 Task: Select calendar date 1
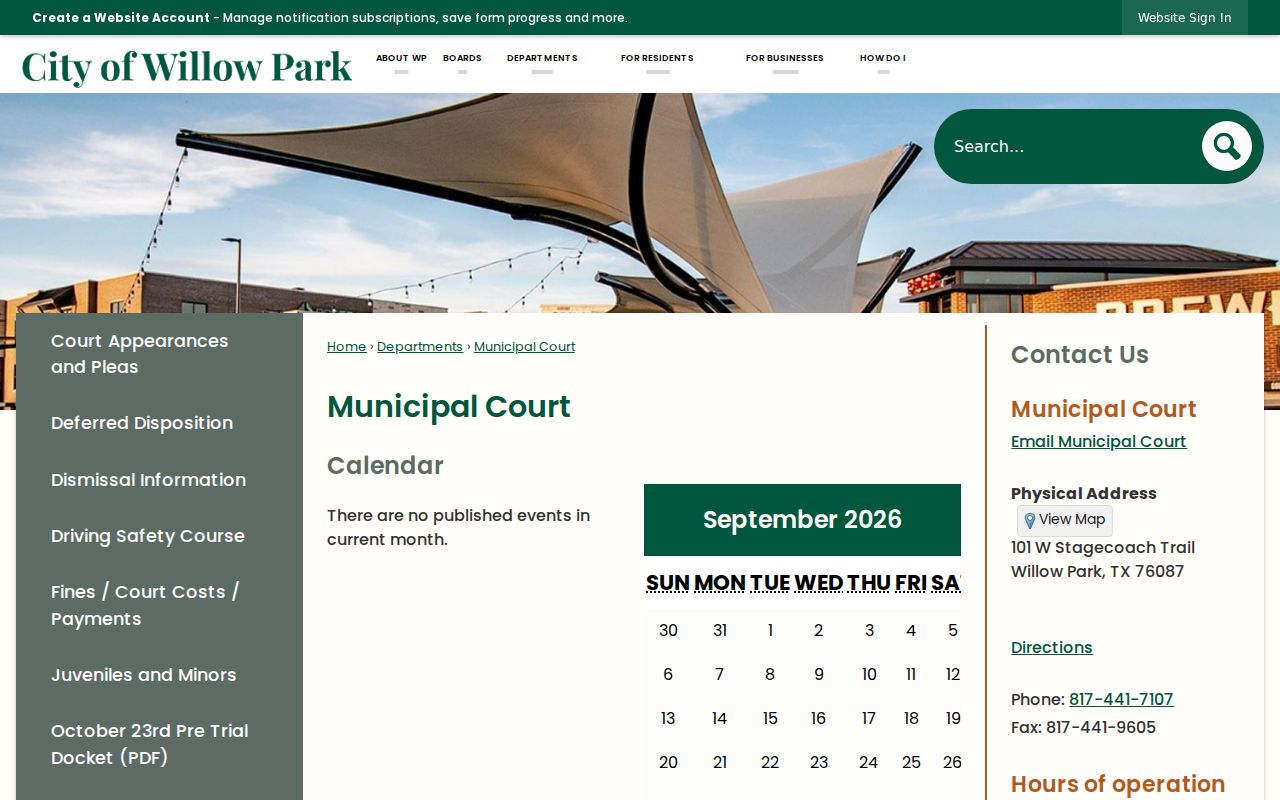770,631
